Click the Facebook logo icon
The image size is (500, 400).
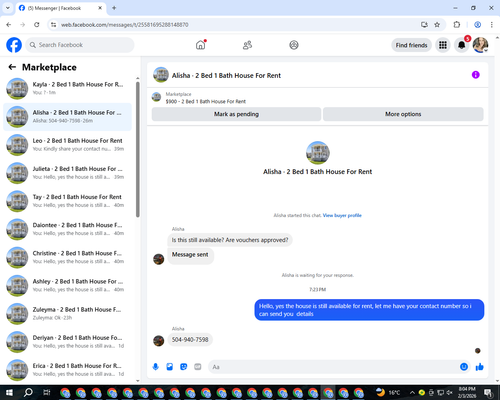(x=14, y=45)
